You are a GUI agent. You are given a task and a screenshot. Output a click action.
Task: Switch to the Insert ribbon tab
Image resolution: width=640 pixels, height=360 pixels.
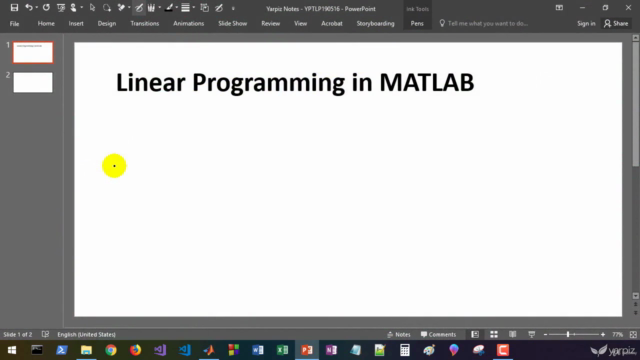[x=76, y=24]
